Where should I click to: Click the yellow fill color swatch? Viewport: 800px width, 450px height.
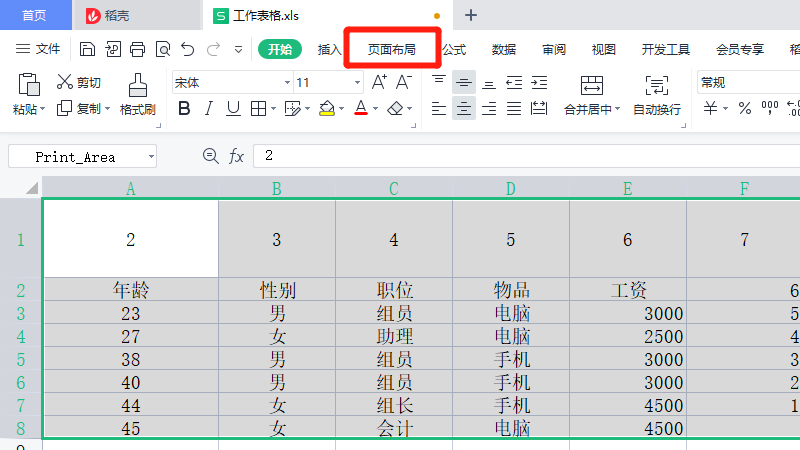click(x=326, y=108)
